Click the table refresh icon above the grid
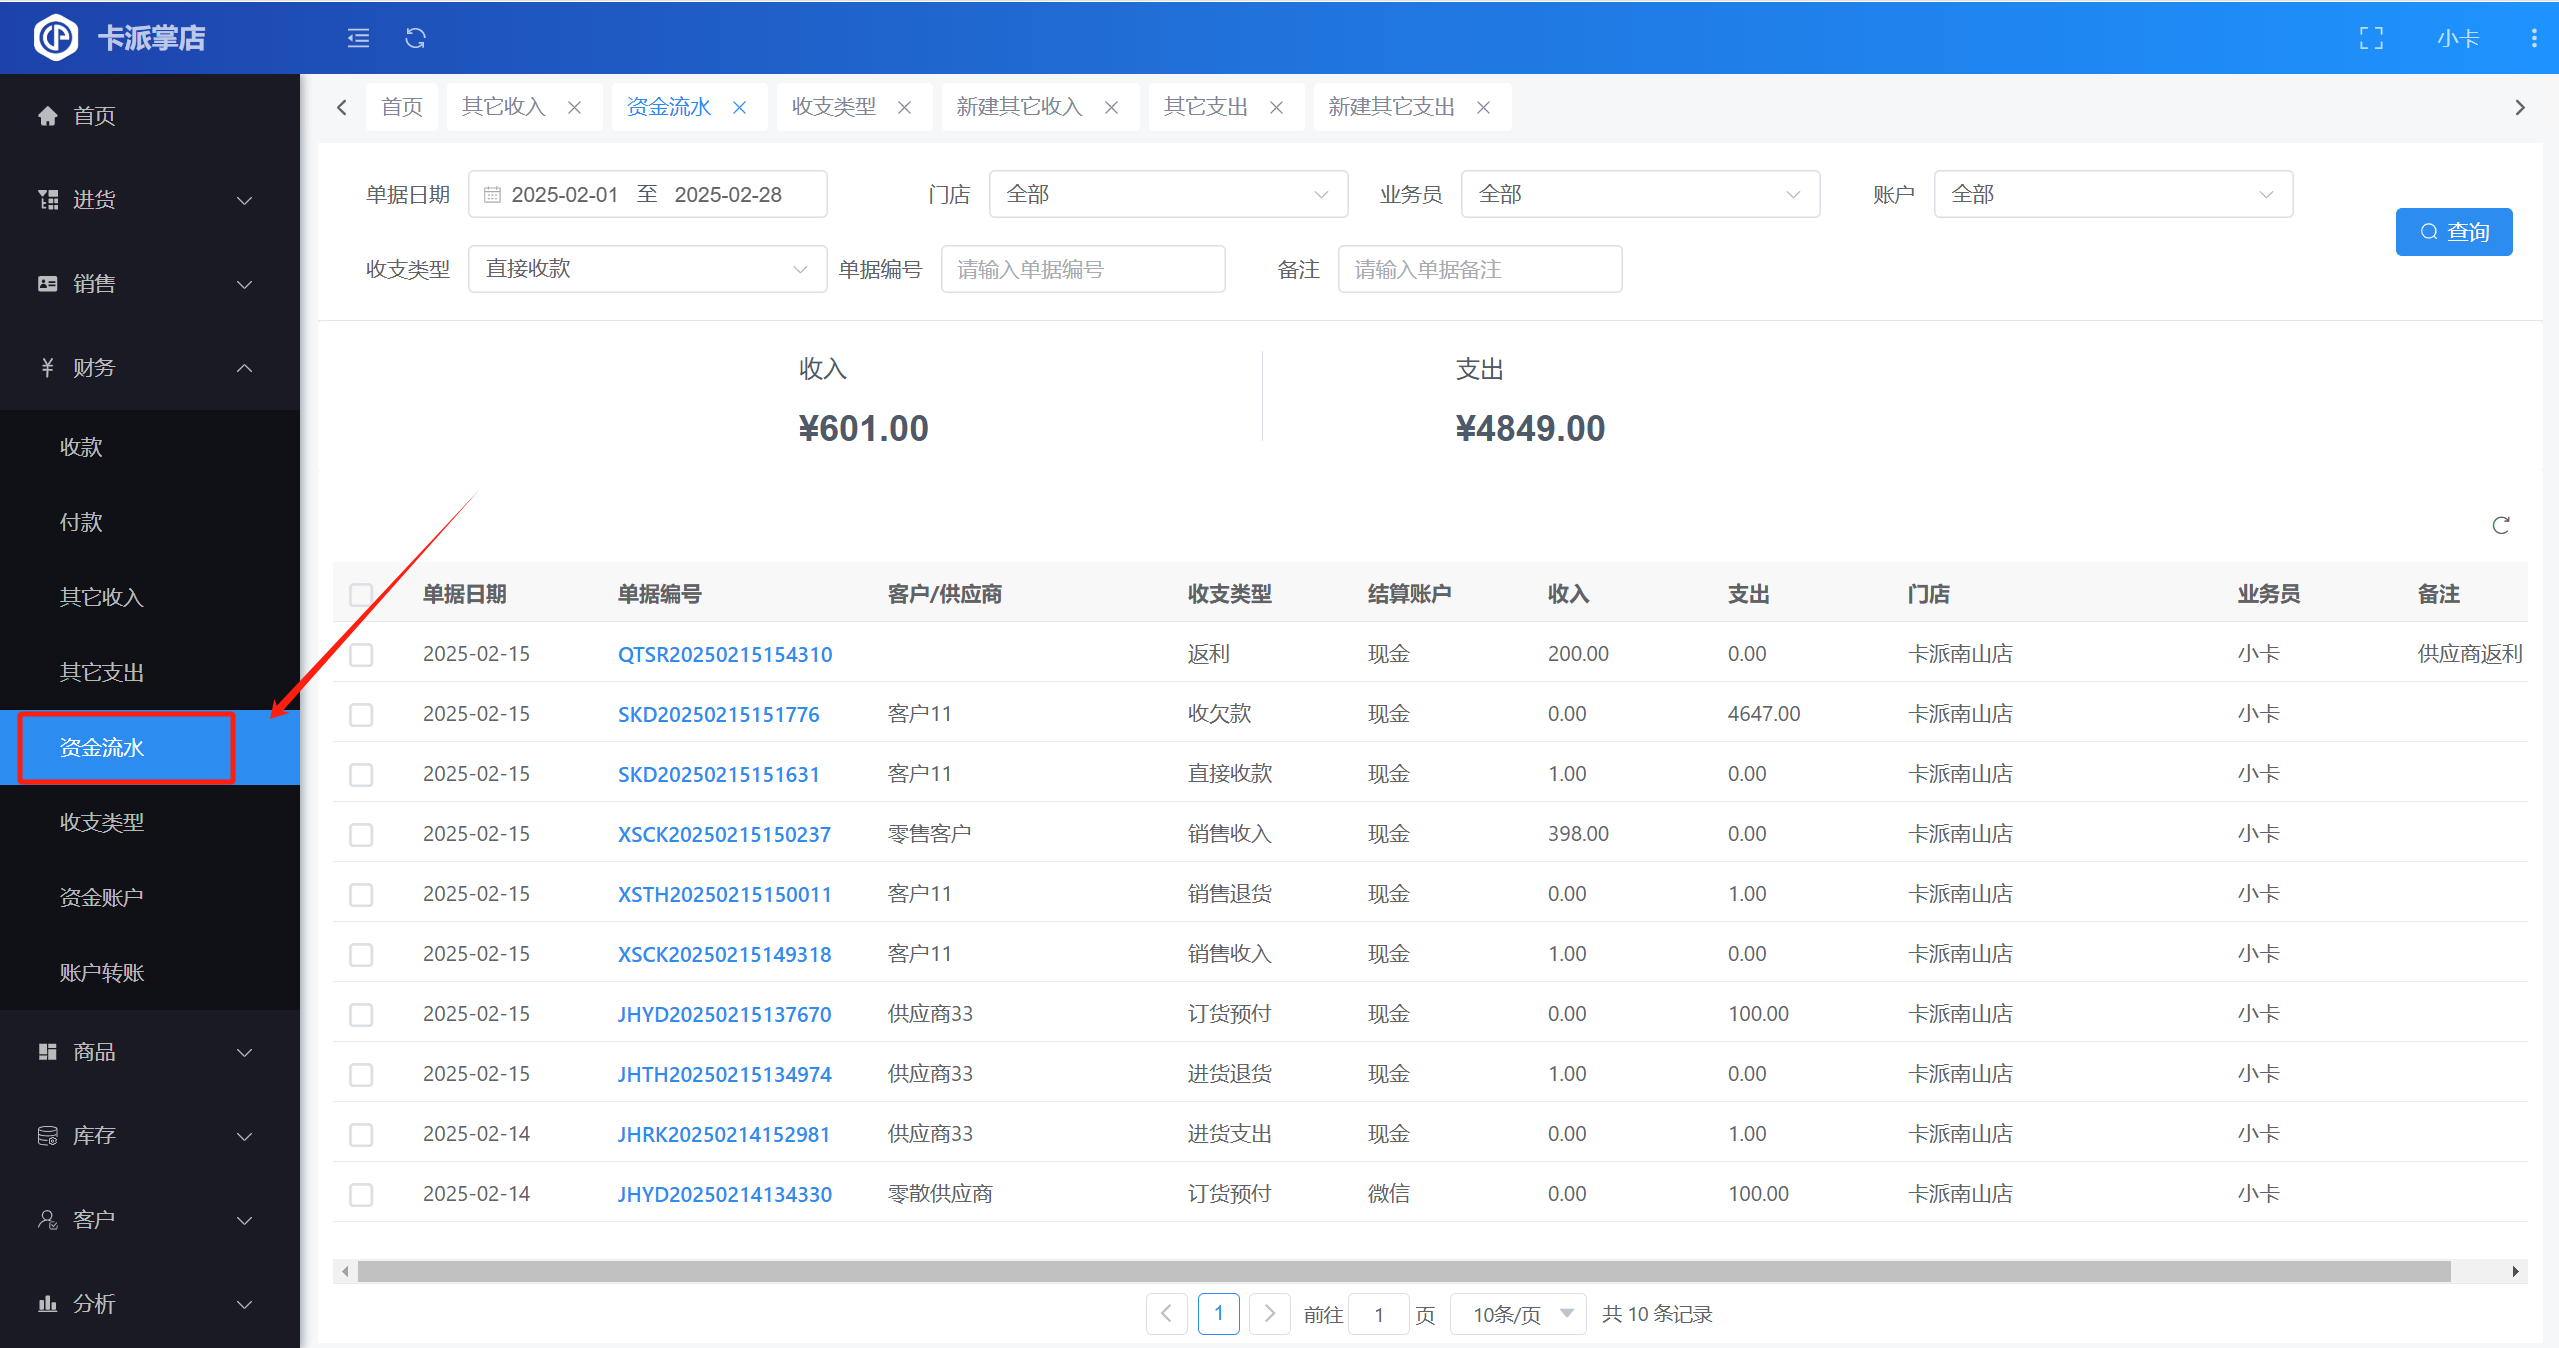The width and height of the screenshot is (2559, 1348). pyautogui.click(x=2500, y=526)
